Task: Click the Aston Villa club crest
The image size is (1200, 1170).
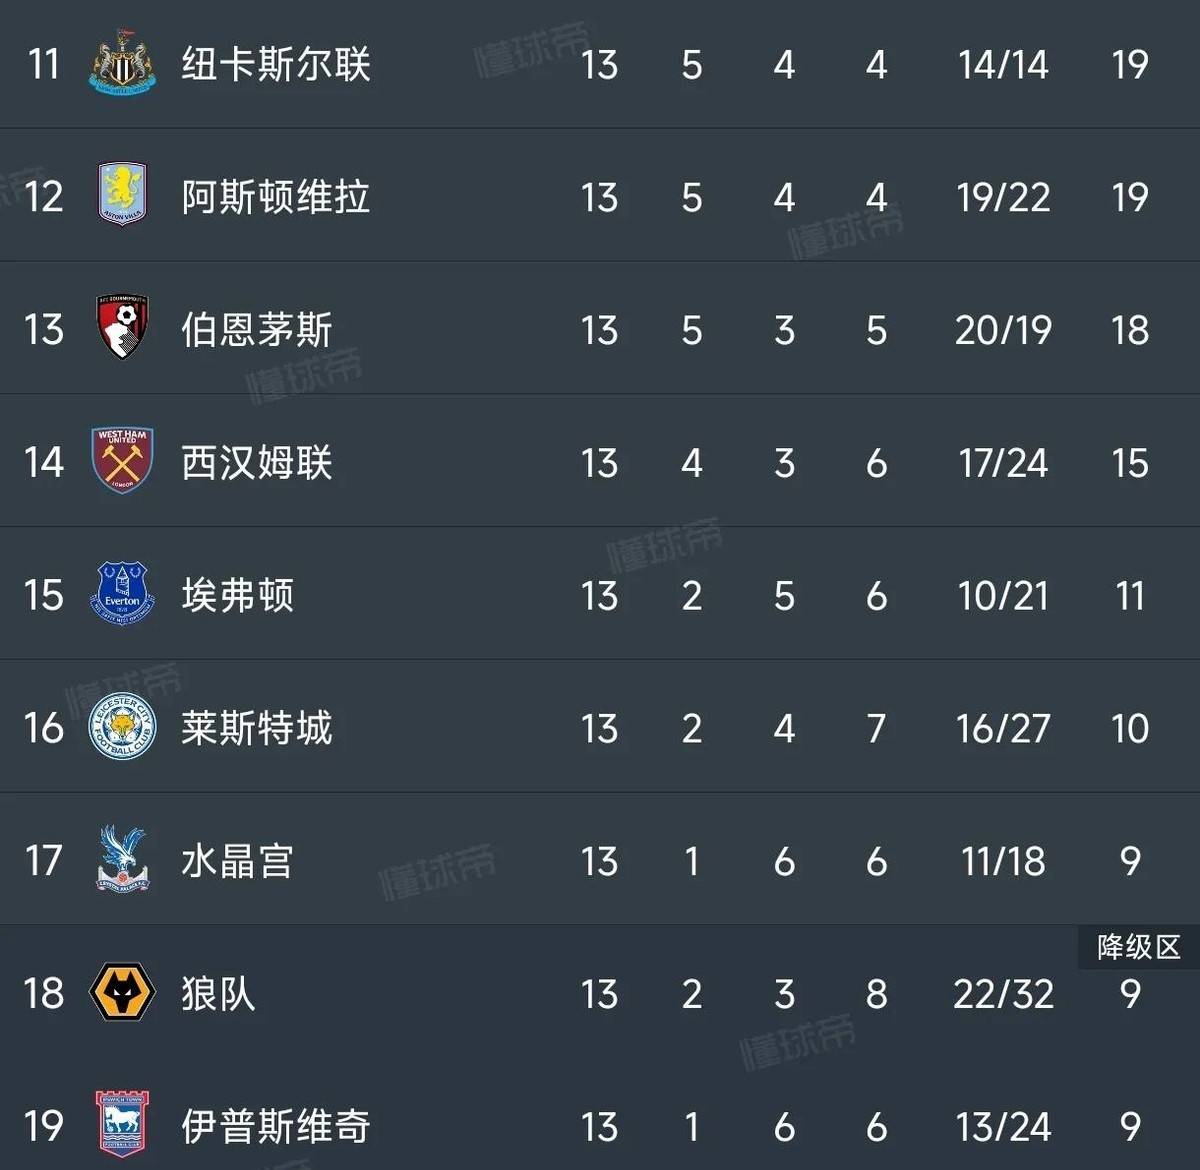Action: (x=122, y=195)
